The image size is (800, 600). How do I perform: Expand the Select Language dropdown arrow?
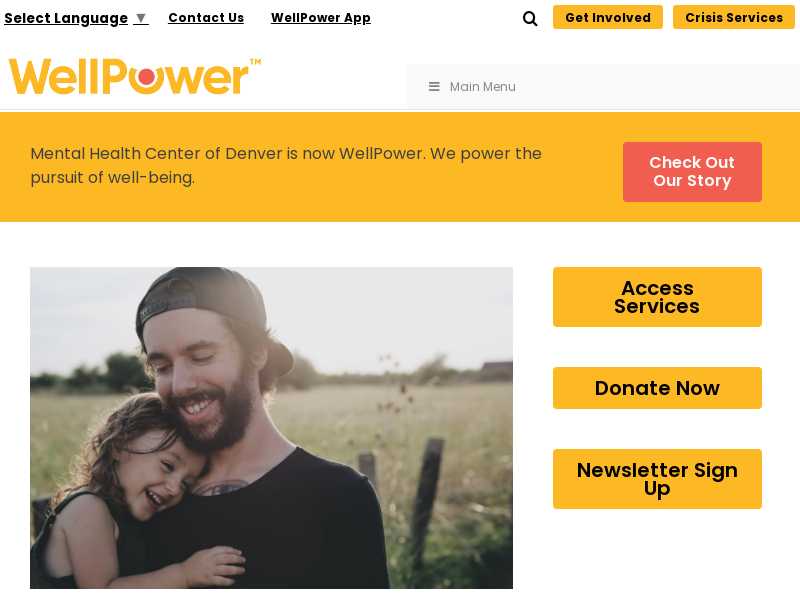click(141, 18)
